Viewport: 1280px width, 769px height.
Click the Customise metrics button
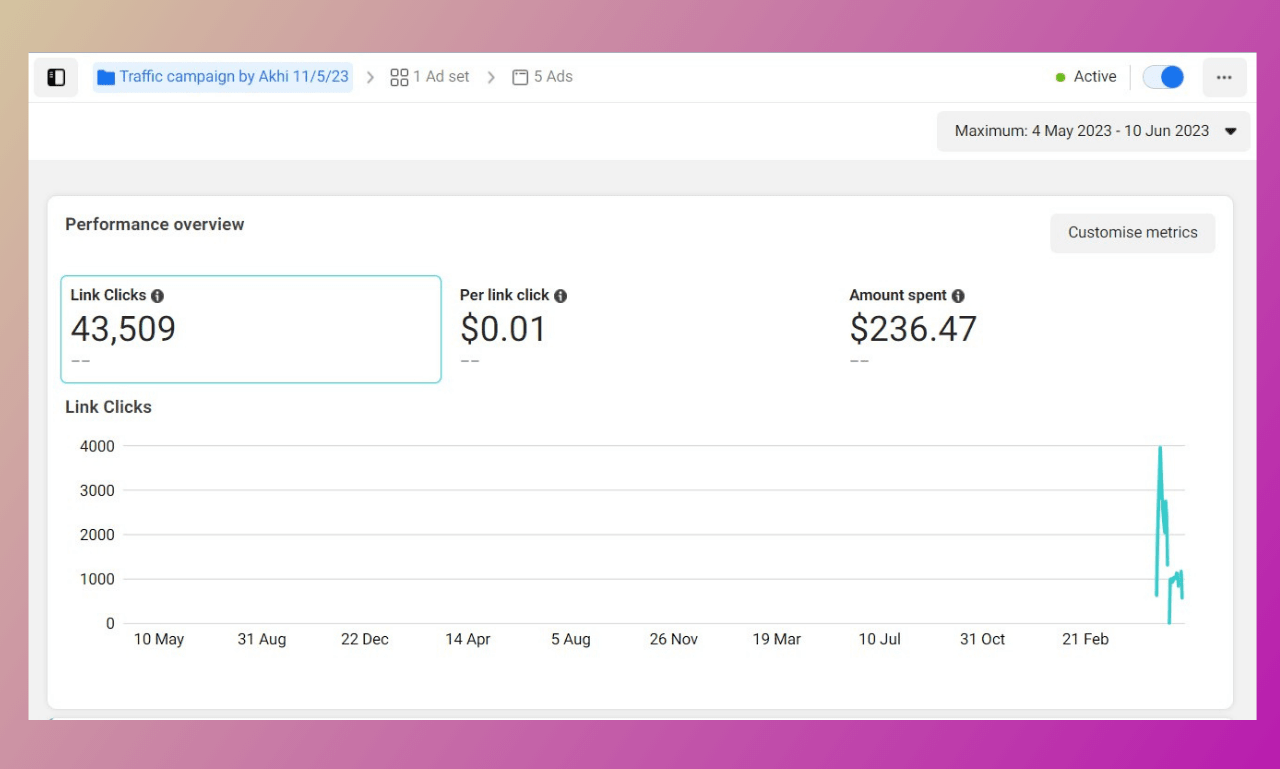[x=1133, y=233]
